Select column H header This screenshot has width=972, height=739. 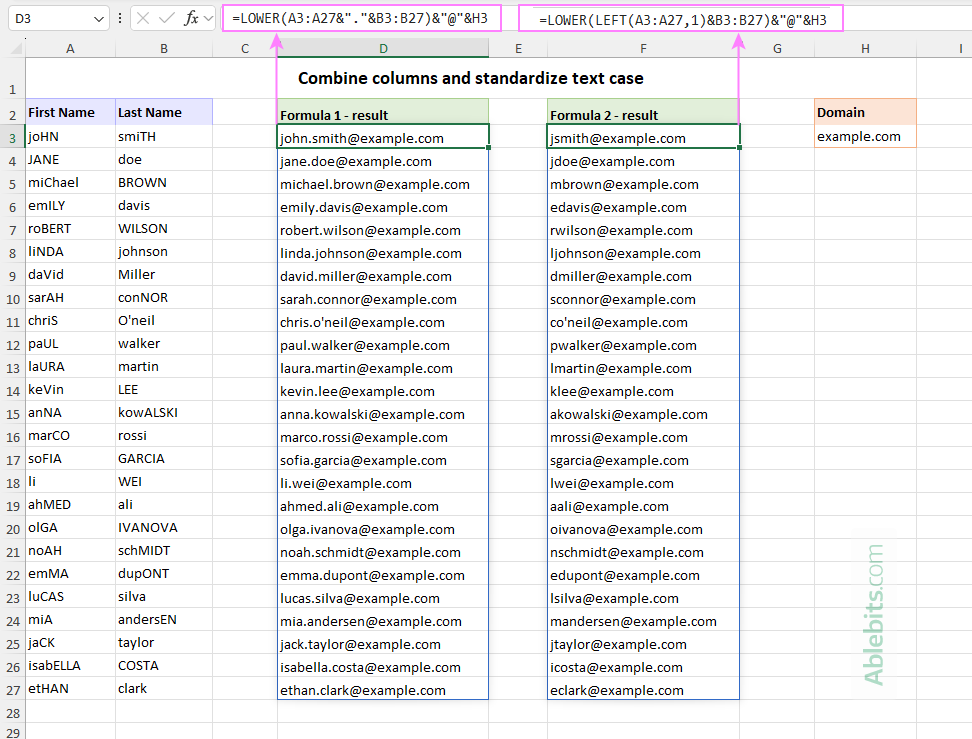point(864,47)
